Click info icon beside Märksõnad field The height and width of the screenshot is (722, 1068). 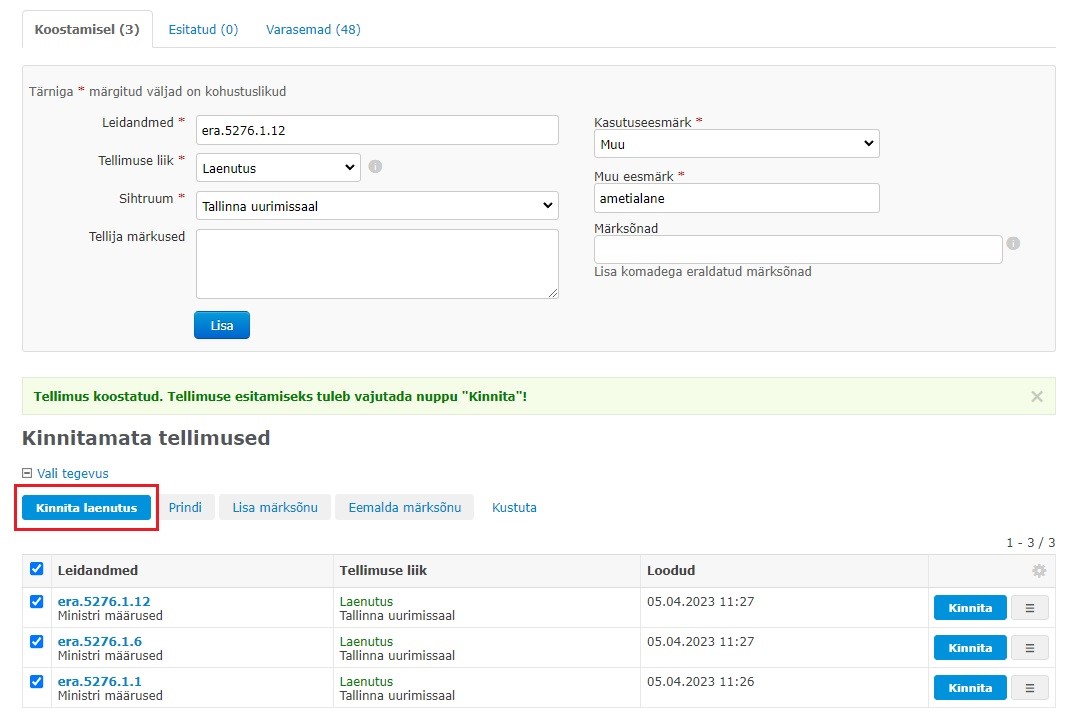tap(1013, 243)
